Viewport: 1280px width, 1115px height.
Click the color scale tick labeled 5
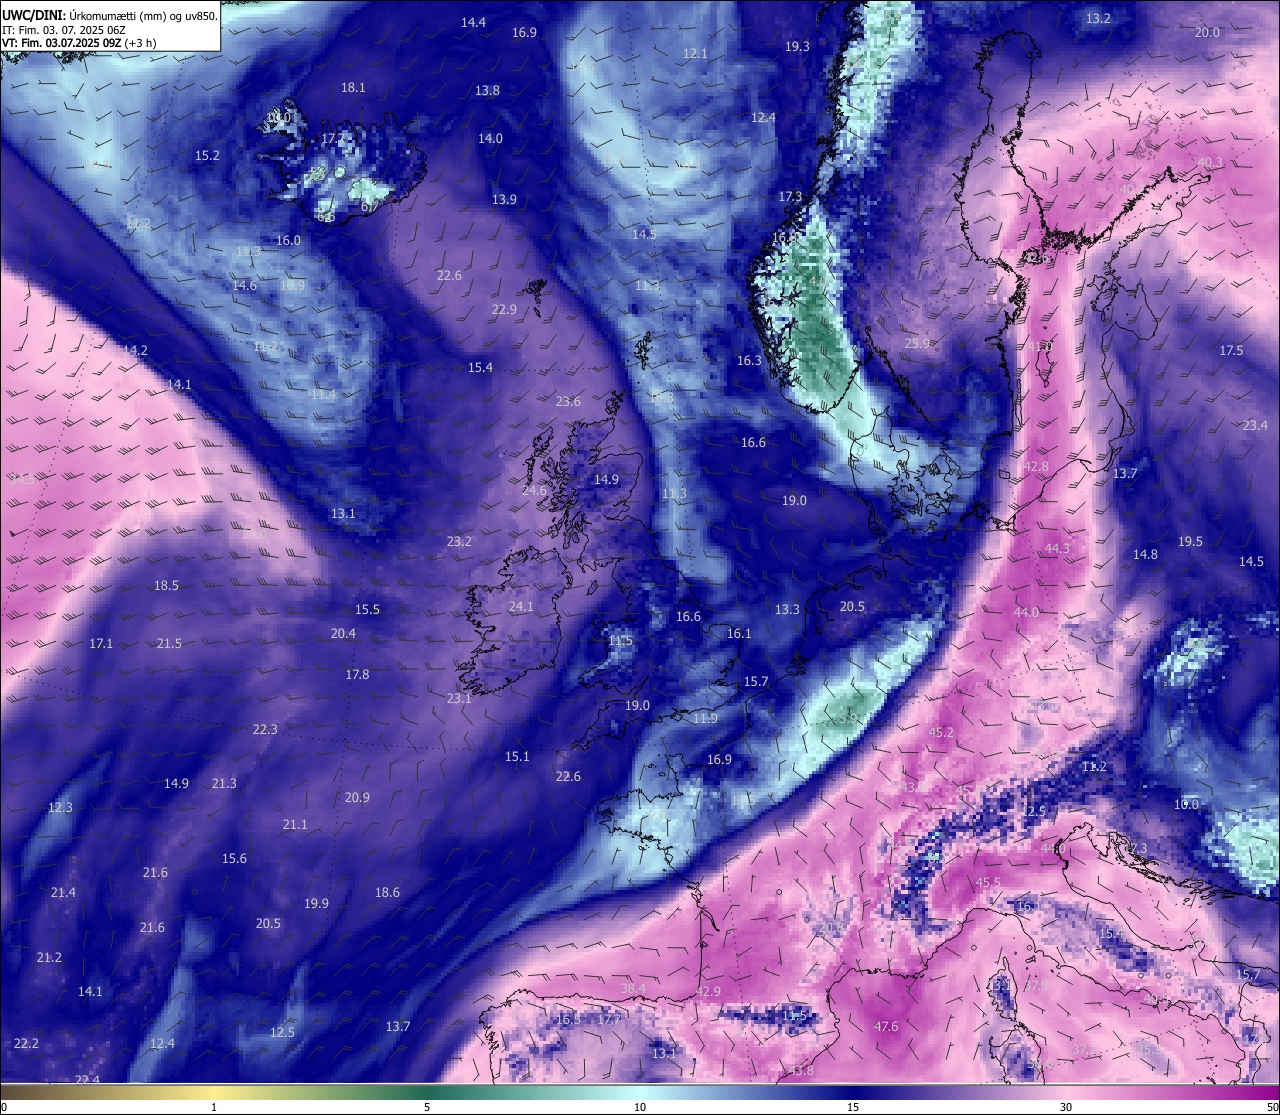pyautogui.click(x=427, y=1107)
